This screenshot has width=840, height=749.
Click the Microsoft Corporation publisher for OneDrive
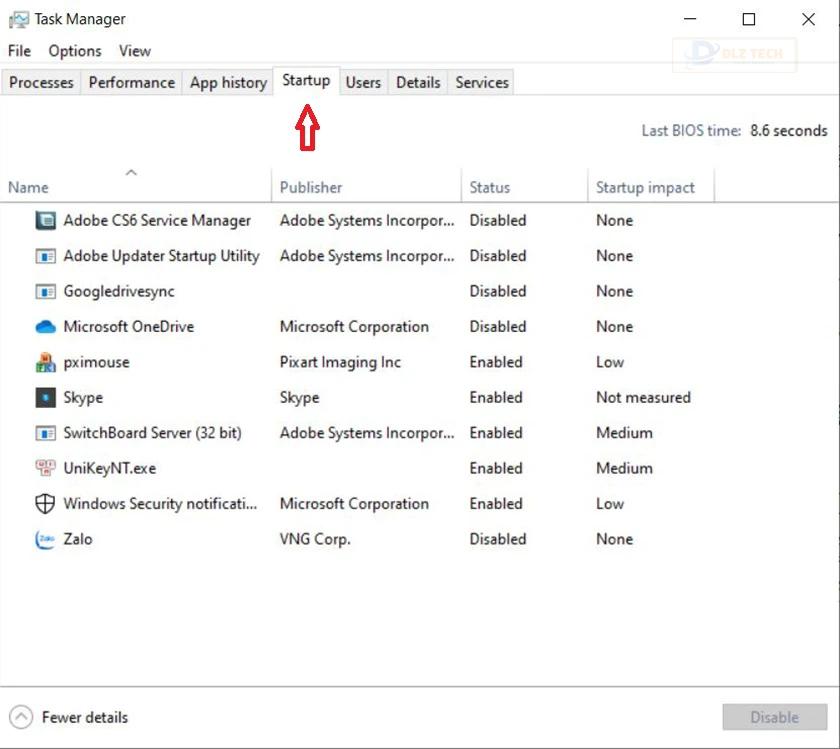point(354,327)
